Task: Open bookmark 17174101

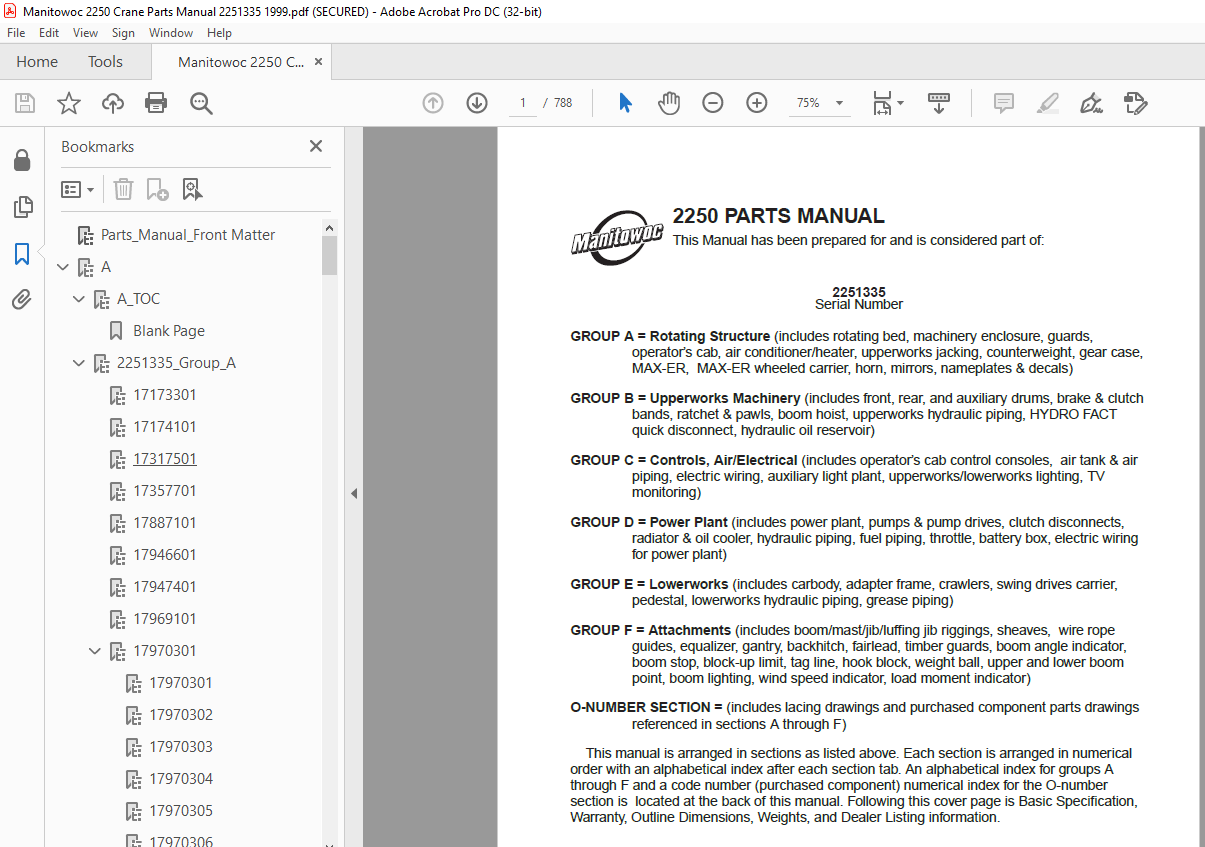Action: pos(165,427)
